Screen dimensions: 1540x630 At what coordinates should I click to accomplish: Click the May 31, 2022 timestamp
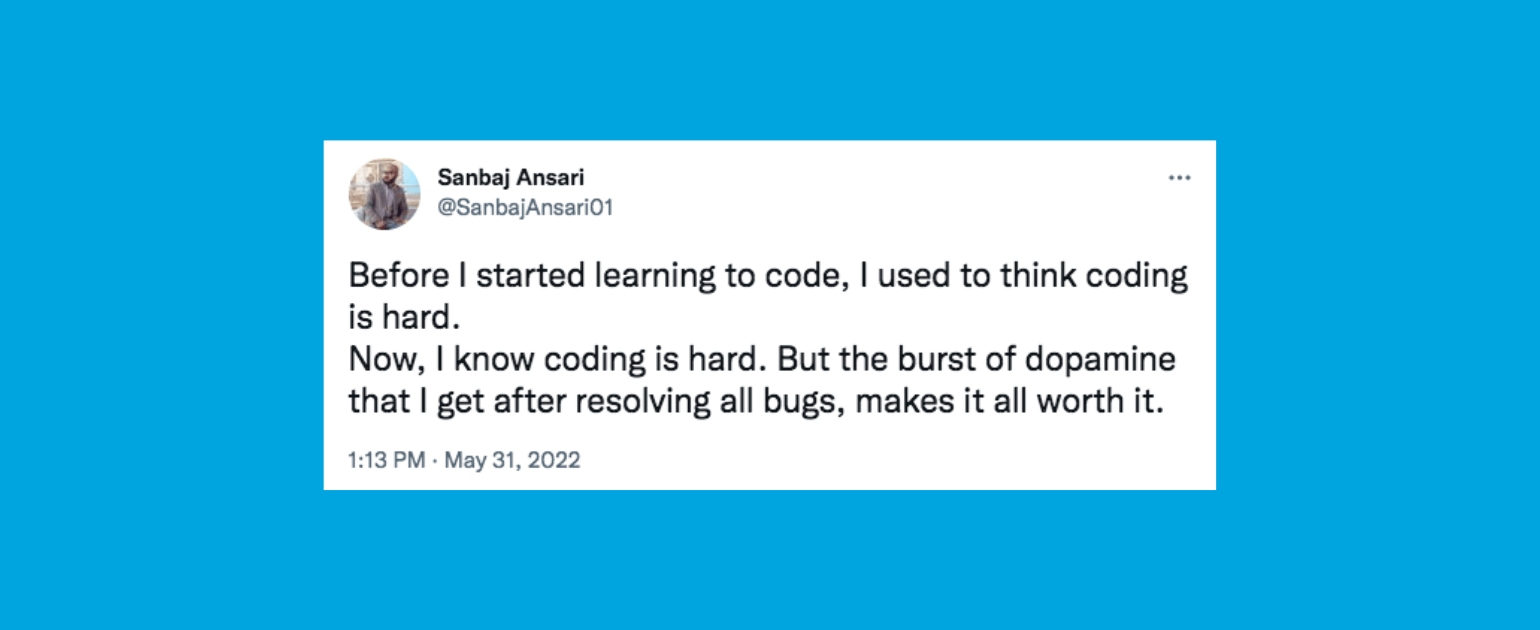point(512,460)
